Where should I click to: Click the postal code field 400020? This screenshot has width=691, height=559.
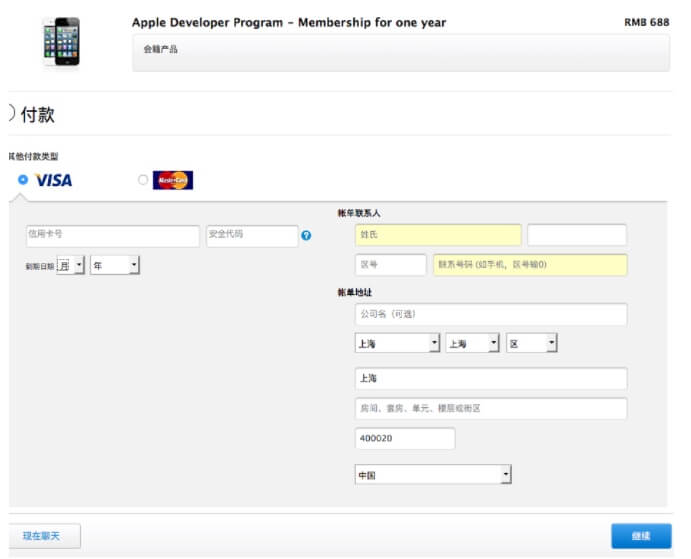tap(405, 439)
